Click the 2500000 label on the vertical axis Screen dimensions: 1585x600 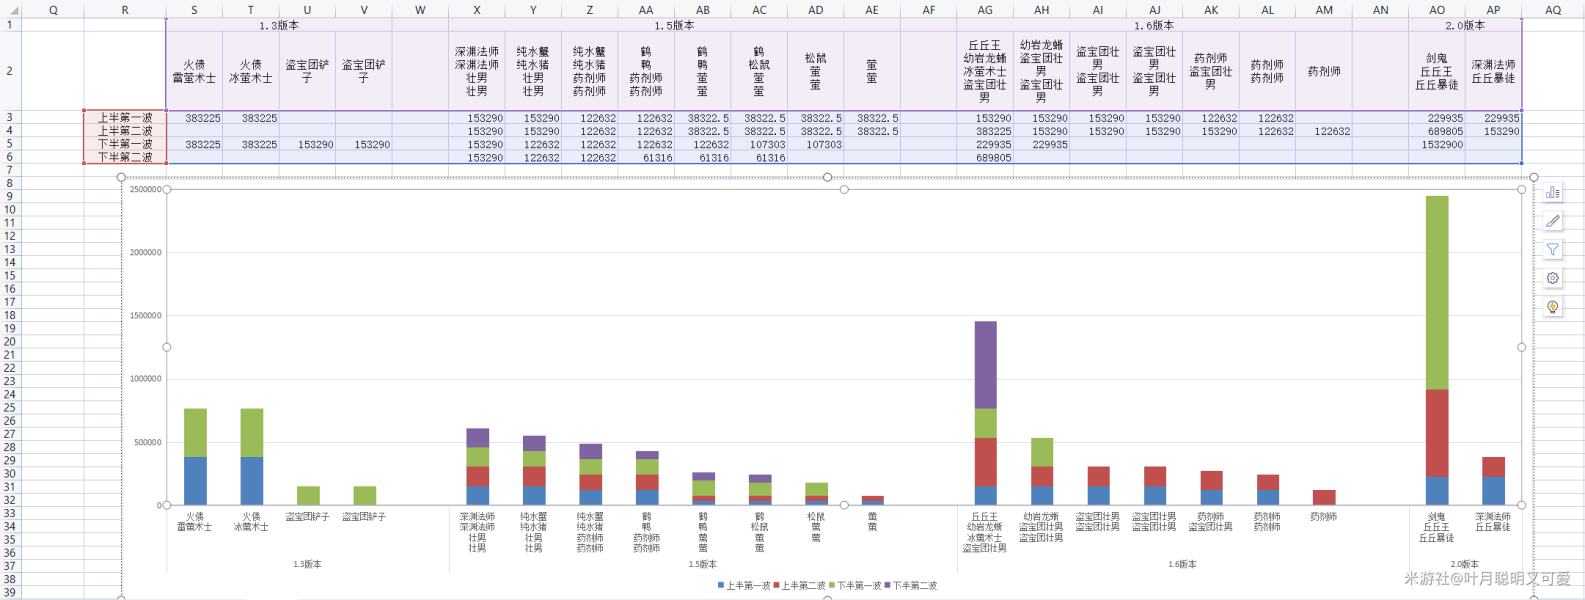[x=145, y=189]
